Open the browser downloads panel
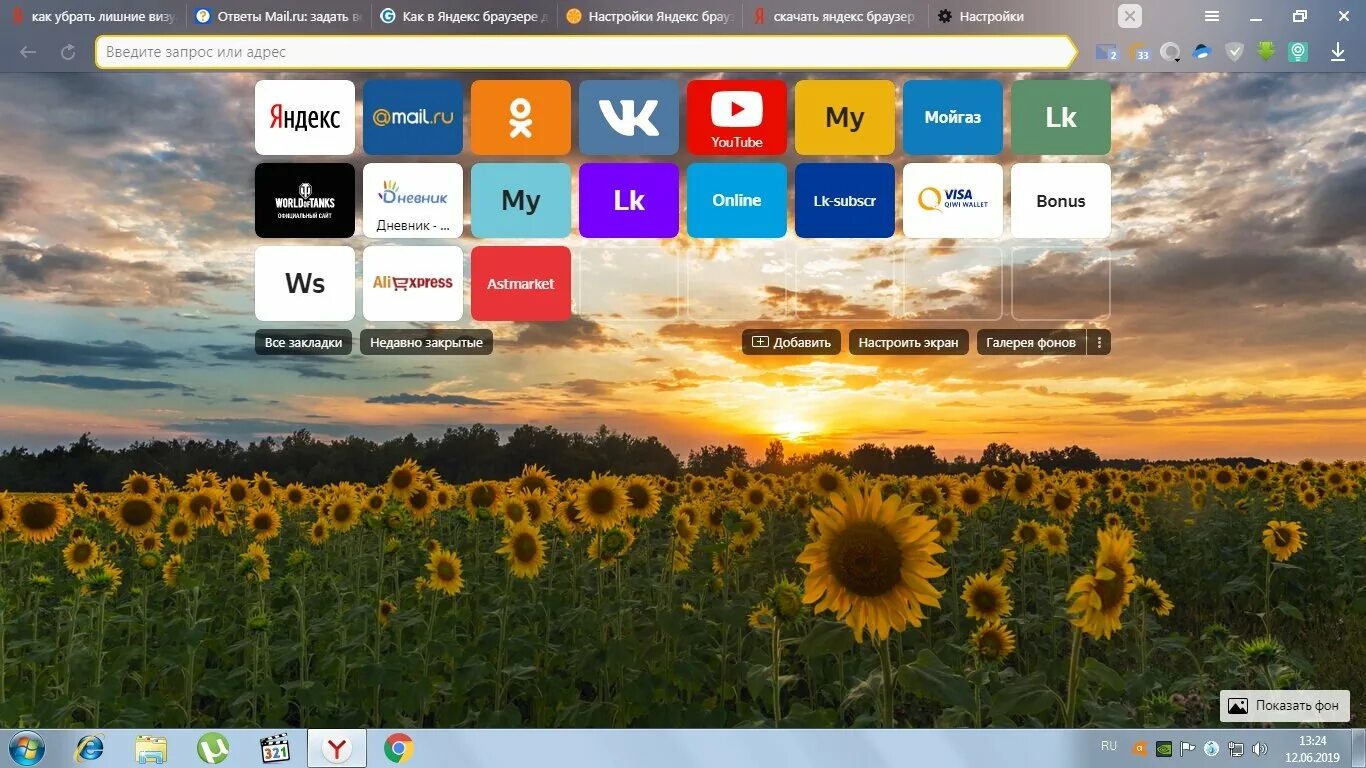The height and width of the screenshot is (768, 1366). coord(1338,52)
